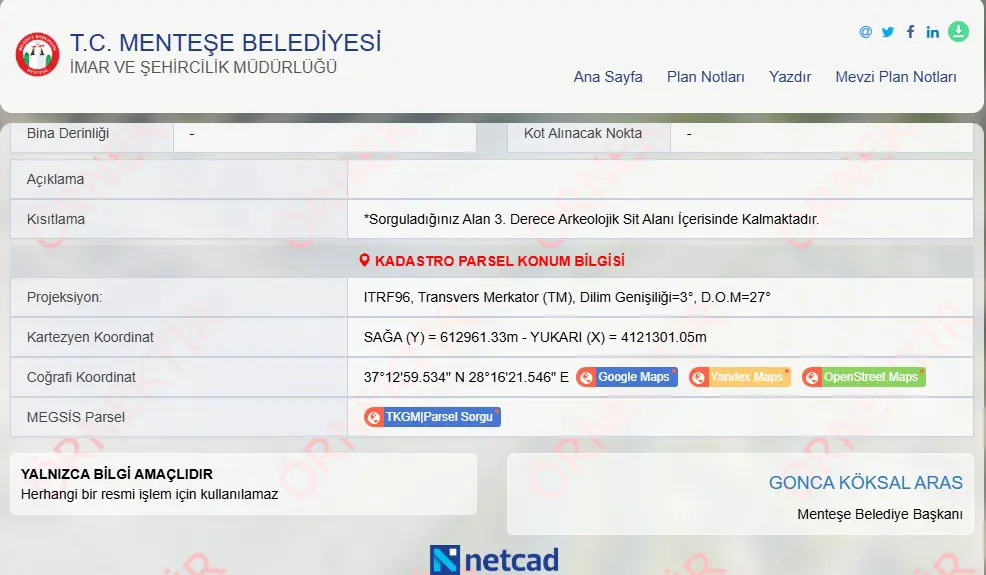Click the Kartezyen Koordinat value
This screenshot has height=575, width=986.
click(x=535, y=337)
